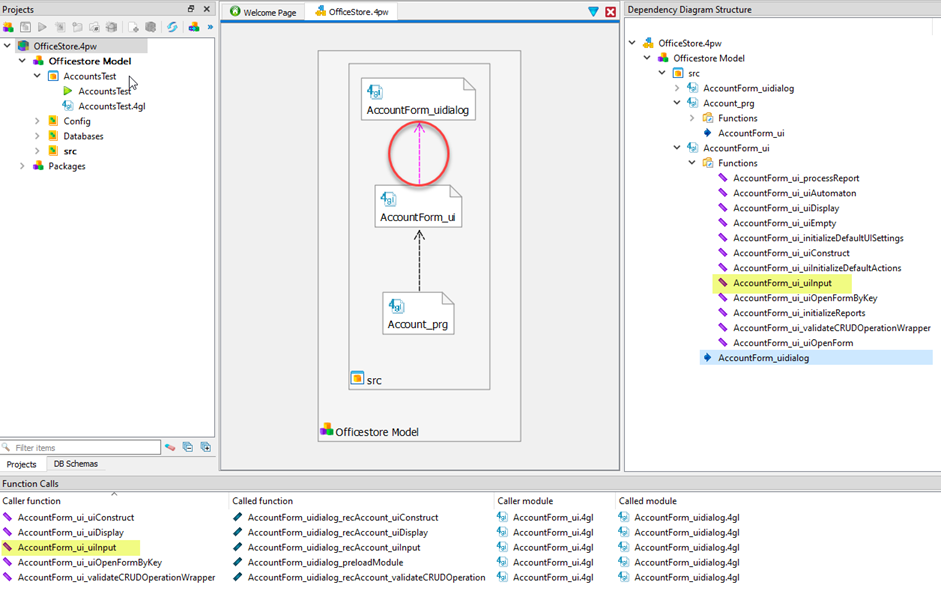Viewport: 941px width, 594px height.
Task: Clear the filter using the eraser icon
Action: [171, 448]
